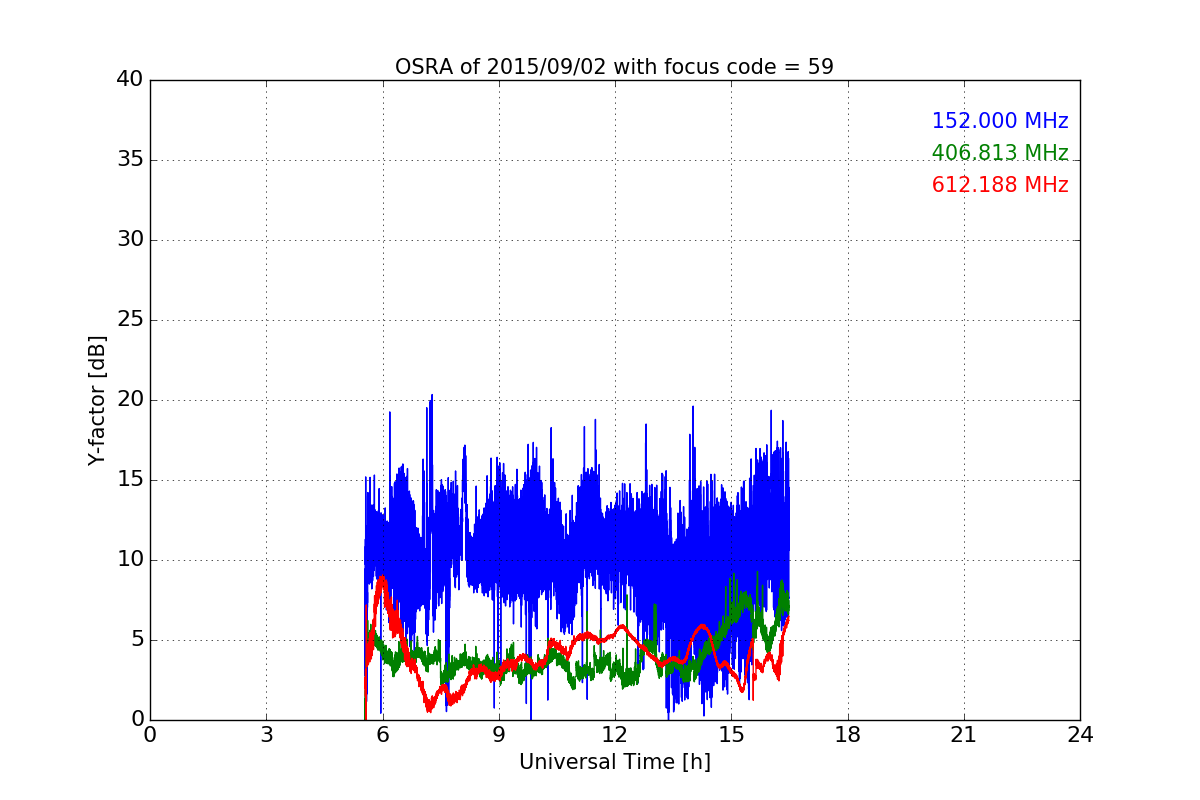This screenshot has width=1200, height=800.
Task: Click the y-axis tick label '15'
Action: [130, 480]
